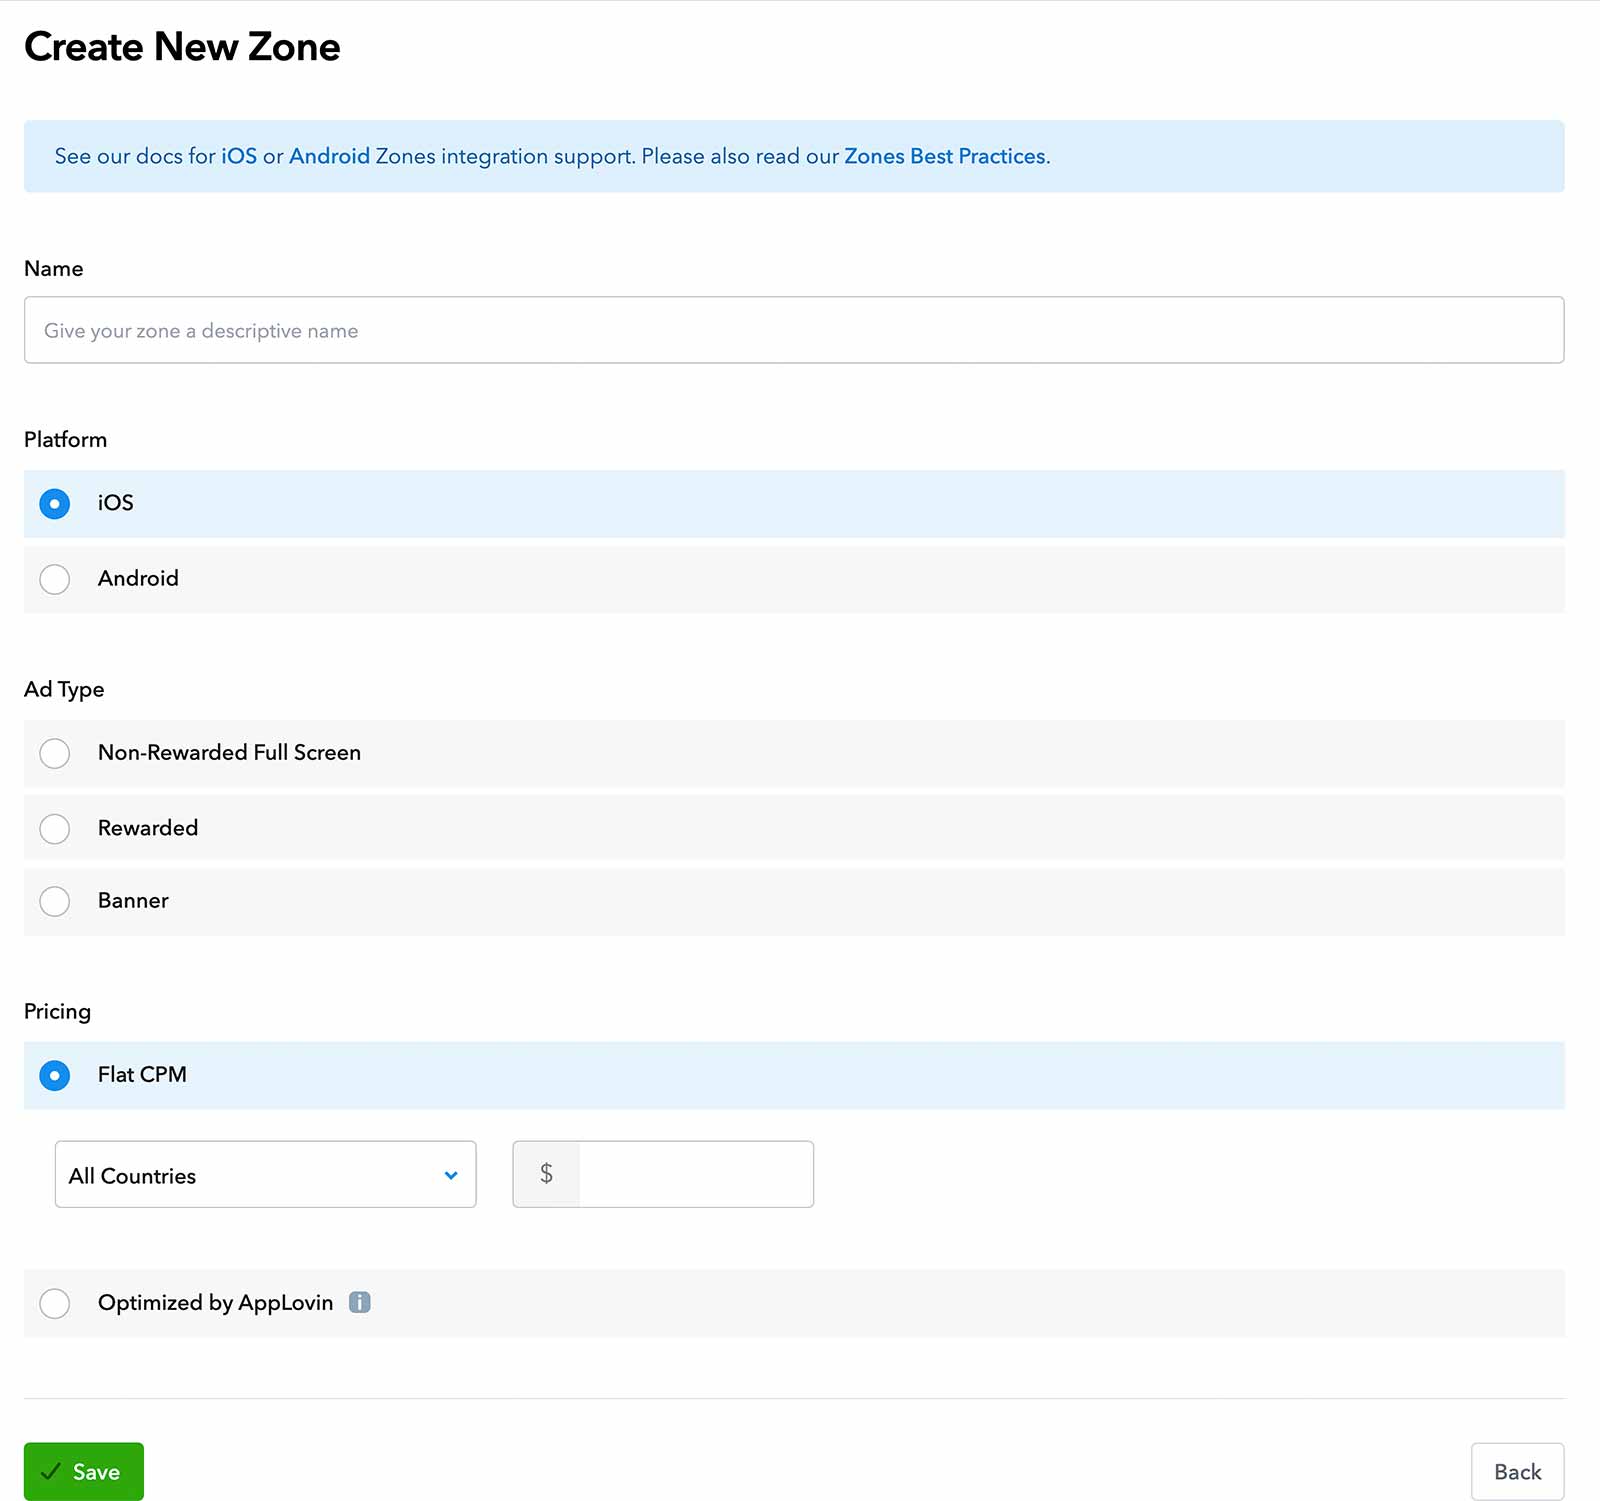Choose Non-Rewarded Full Screen ad type

(x=55, y=753)
